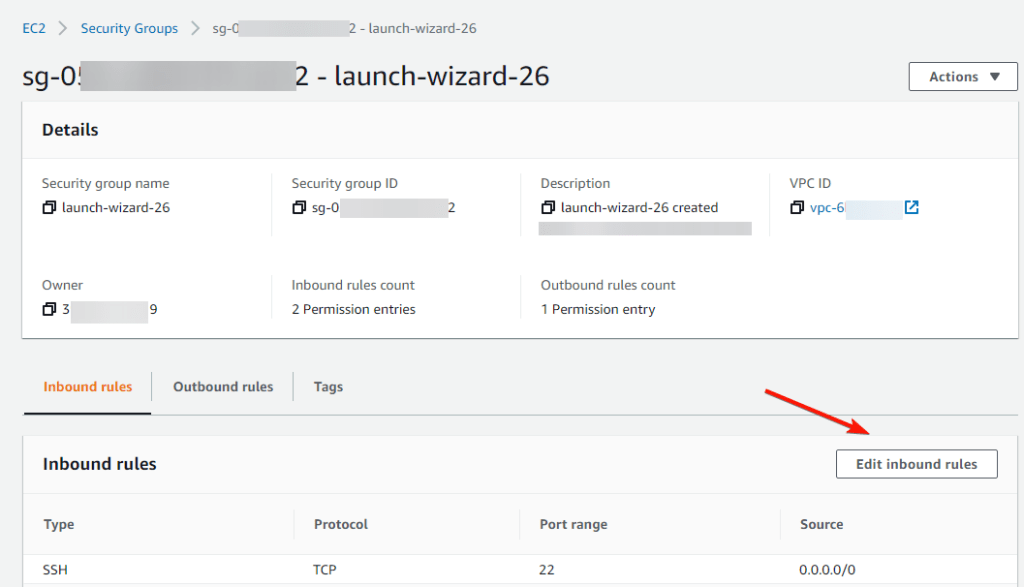1024x587 pixels.
Task: Sort by the Protocol column header
Action: [x=341, y=524]
